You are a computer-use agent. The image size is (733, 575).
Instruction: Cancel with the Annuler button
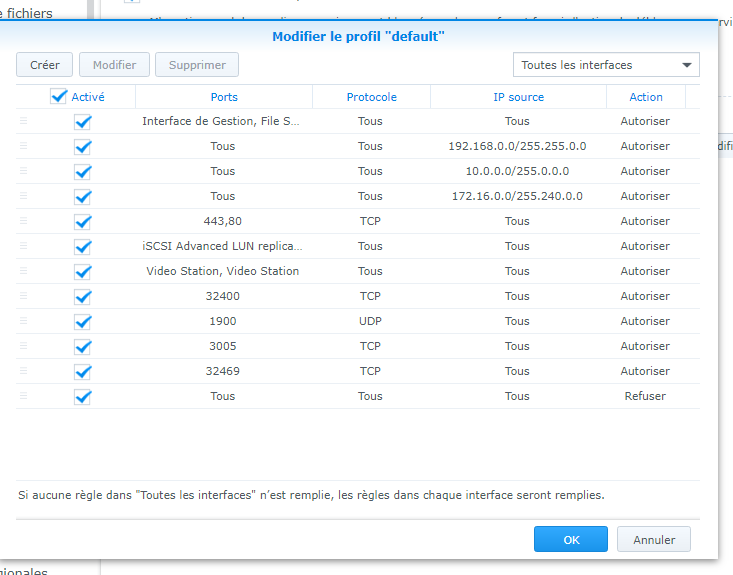pyautogui.click(x=653, y=539)
